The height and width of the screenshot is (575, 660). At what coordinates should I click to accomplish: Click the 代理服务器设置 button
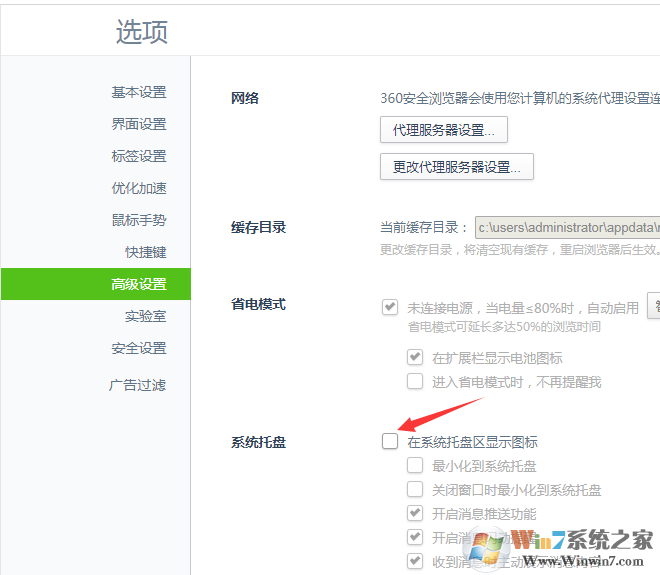coord(444,130)
